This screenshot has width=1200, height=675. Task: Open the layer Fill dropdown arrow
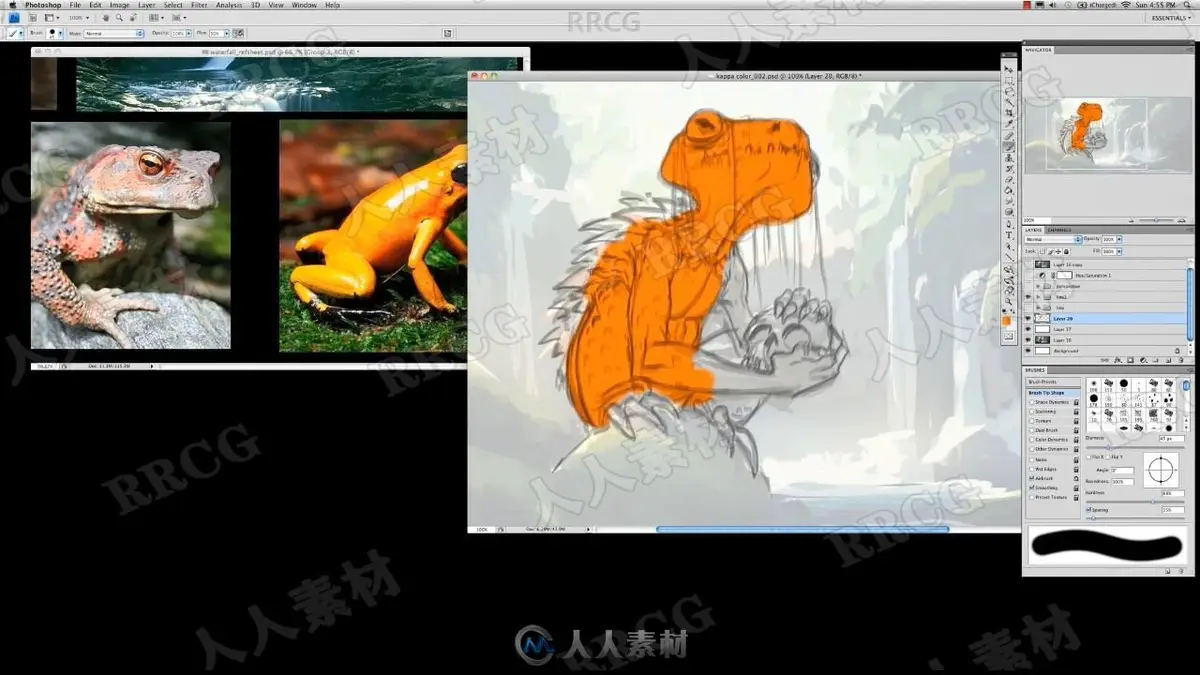(x=1119, y=250)
